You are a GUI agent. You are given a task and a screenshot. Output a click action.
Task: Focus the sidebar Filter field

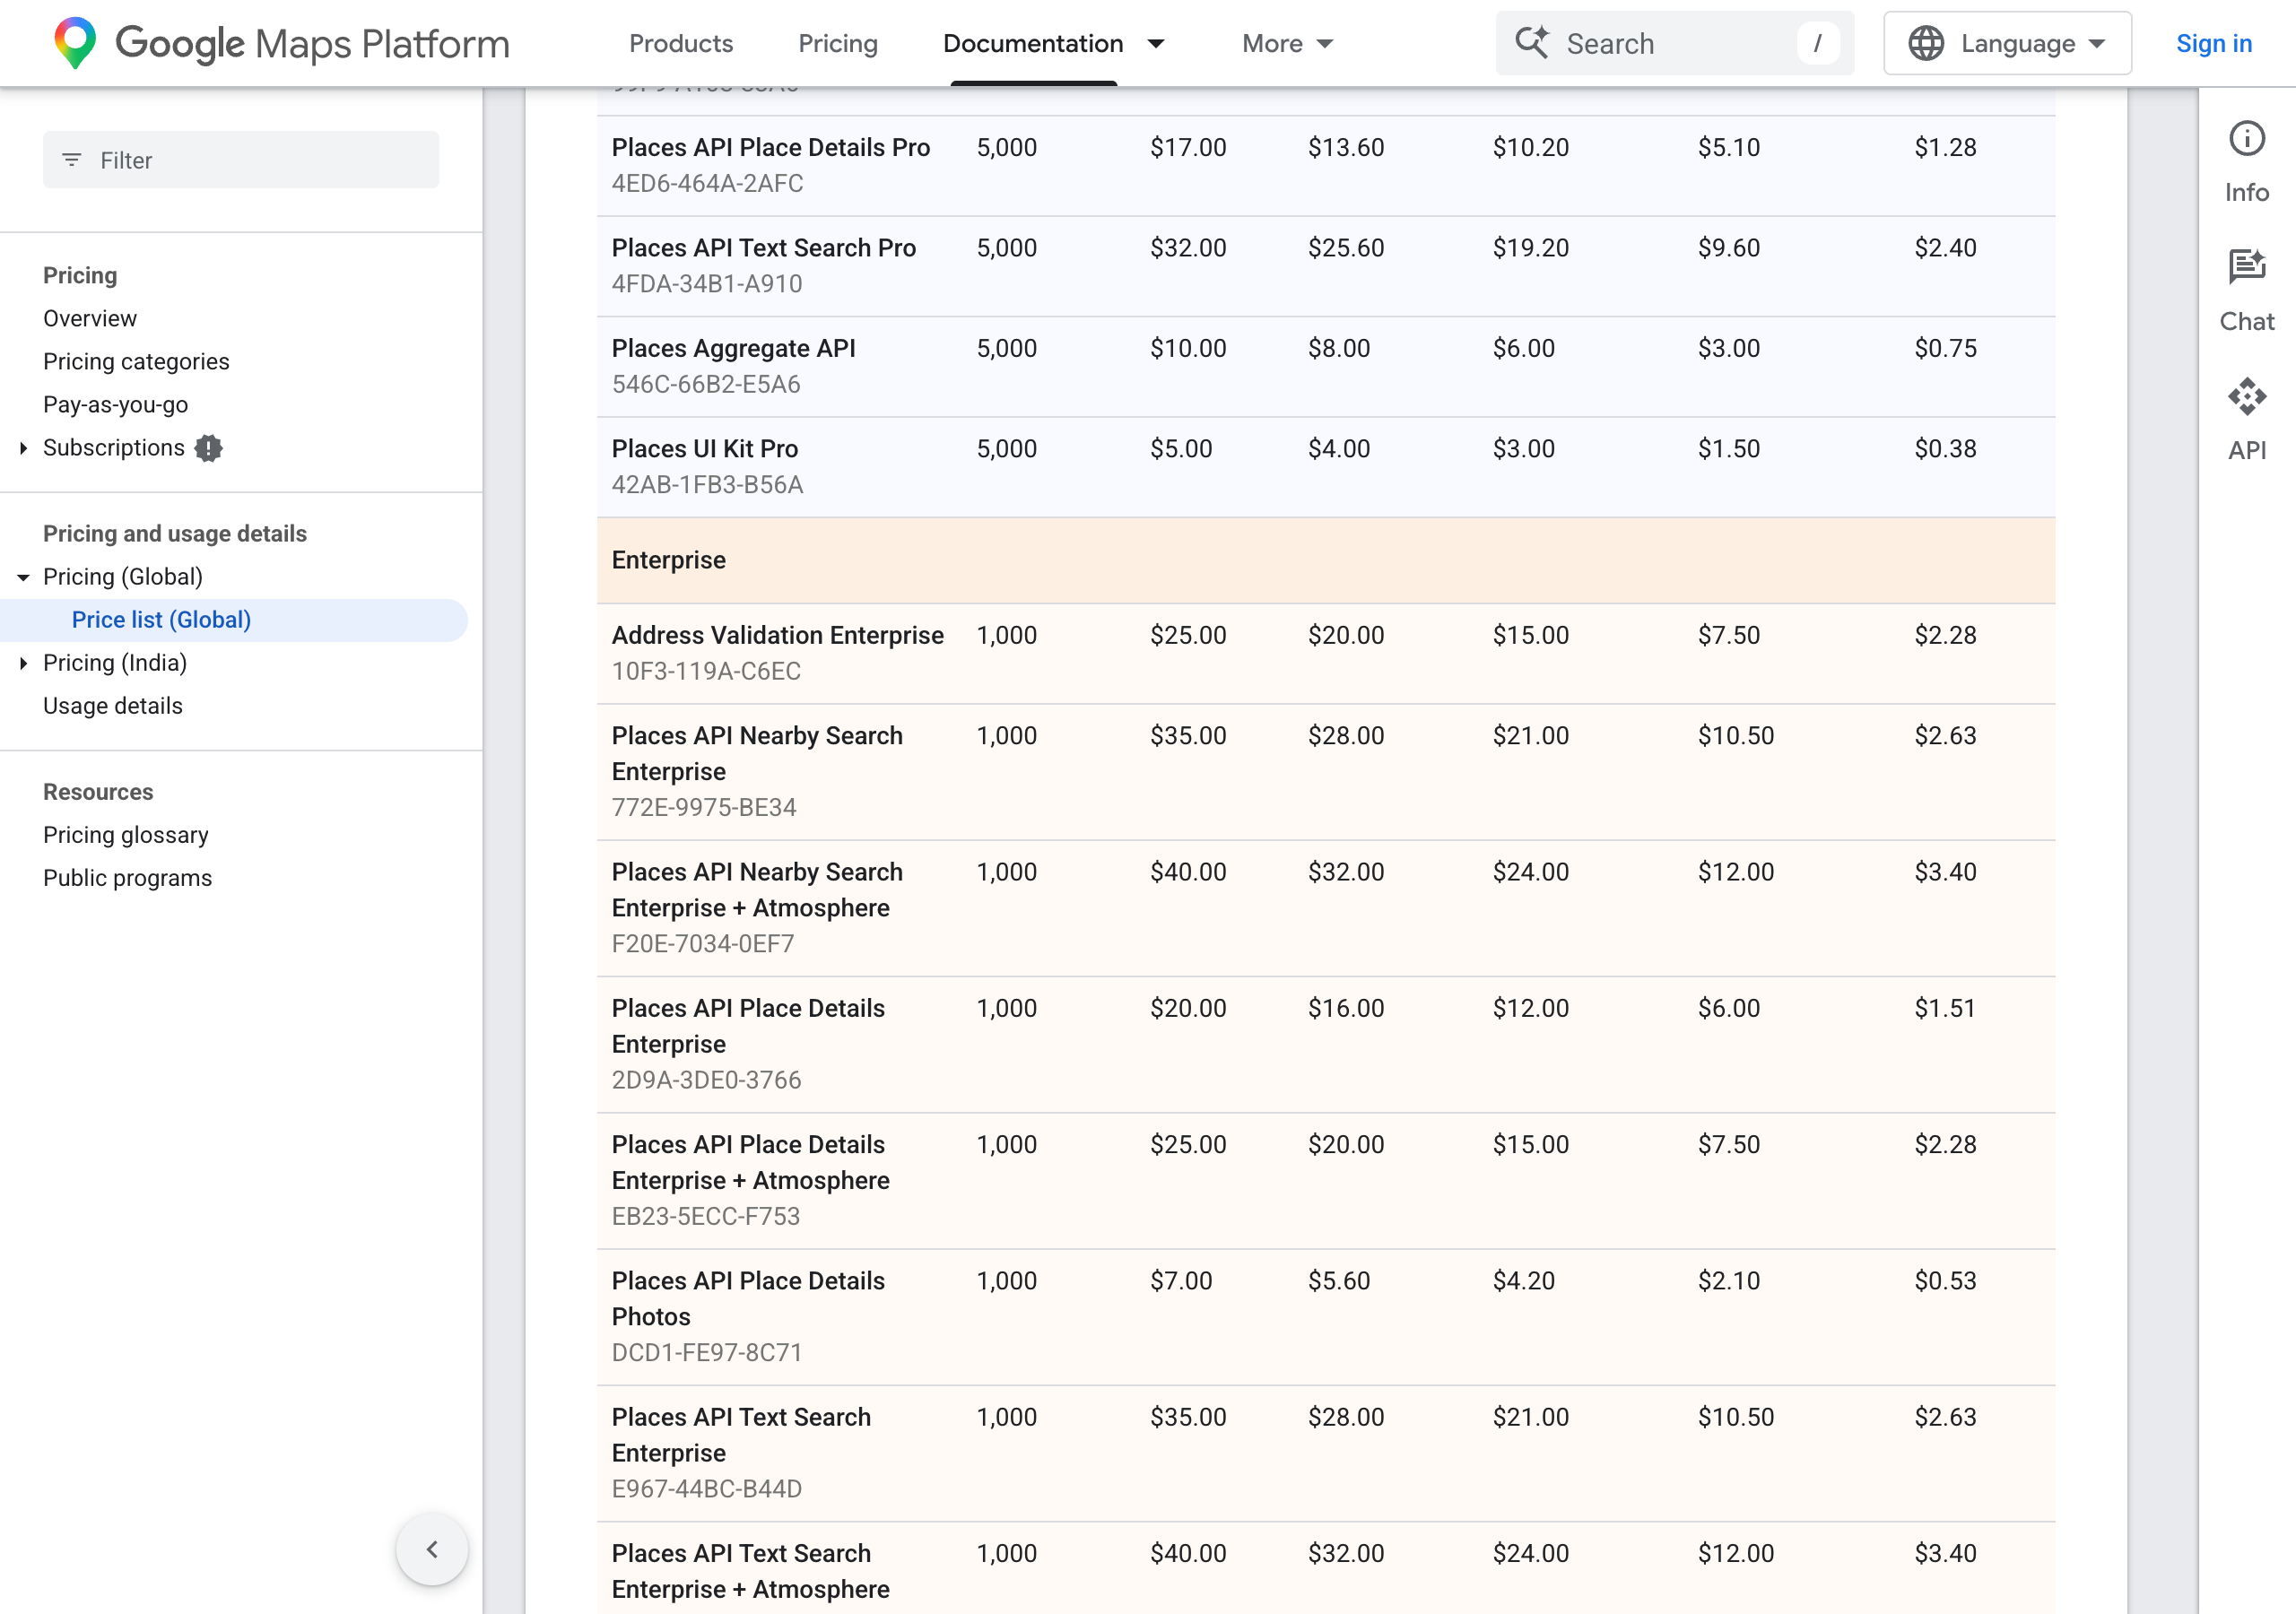coord(241,160)
